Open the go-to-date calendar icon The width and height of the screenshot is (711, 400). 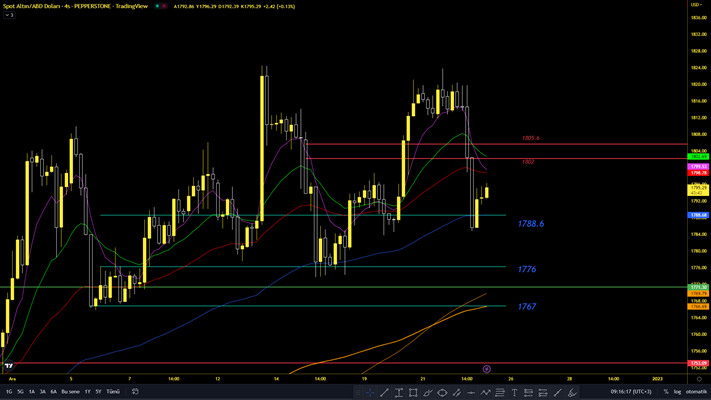click(135, 391)
